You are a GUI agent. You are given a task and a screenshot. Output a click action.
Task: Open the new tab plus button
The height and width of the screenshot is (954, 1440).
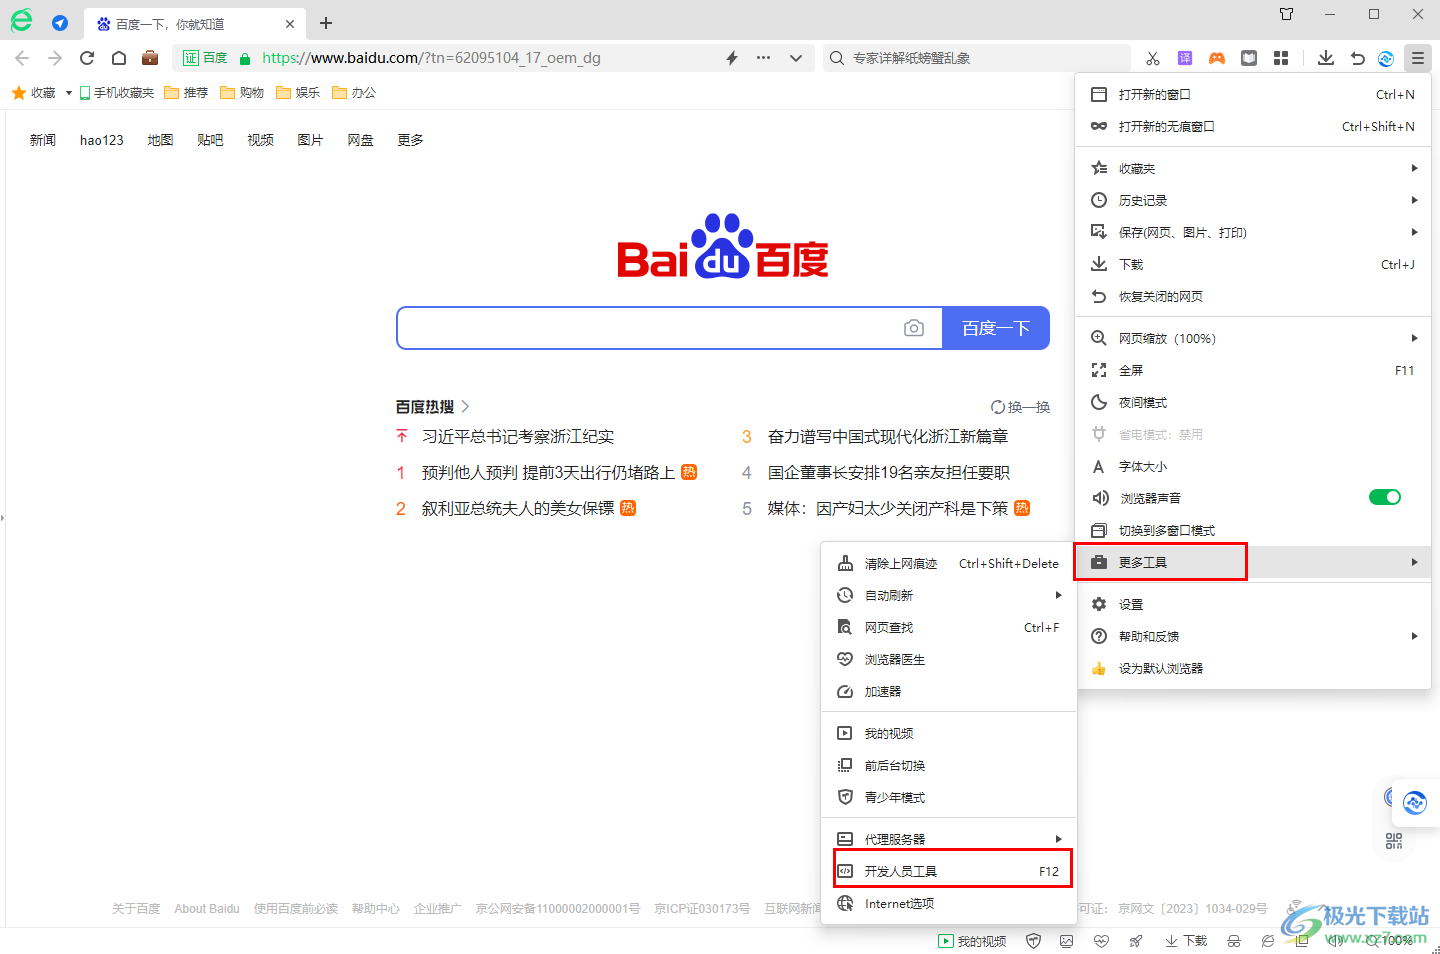(326, 23)
